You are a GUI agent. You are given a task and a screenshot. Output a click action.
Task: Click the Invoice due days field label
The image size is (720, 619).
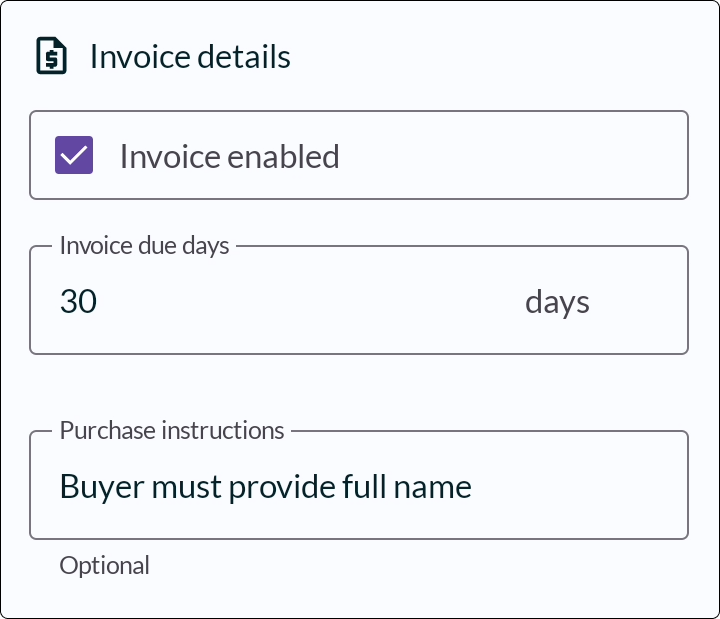(x=145, y=246)
